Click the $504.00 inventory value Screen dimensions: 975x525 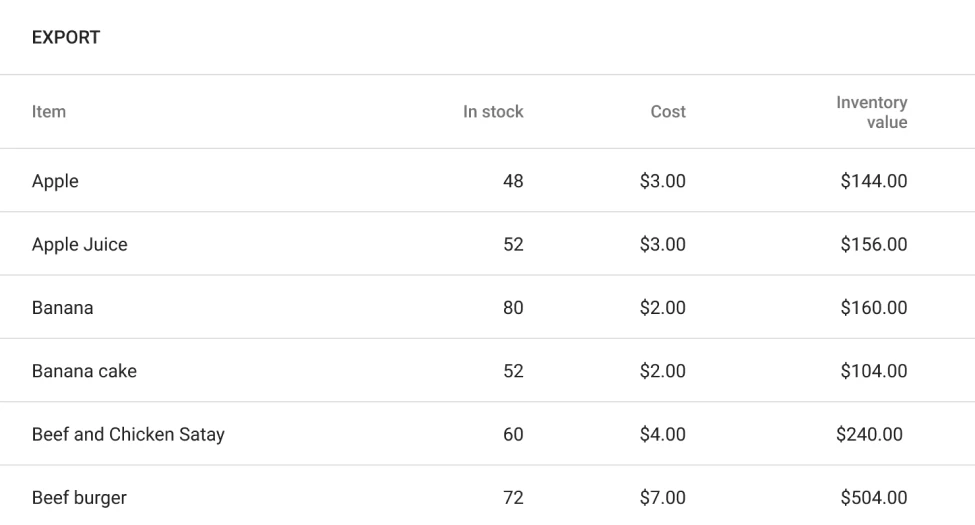pyautogui.click(x=873, y=498)
